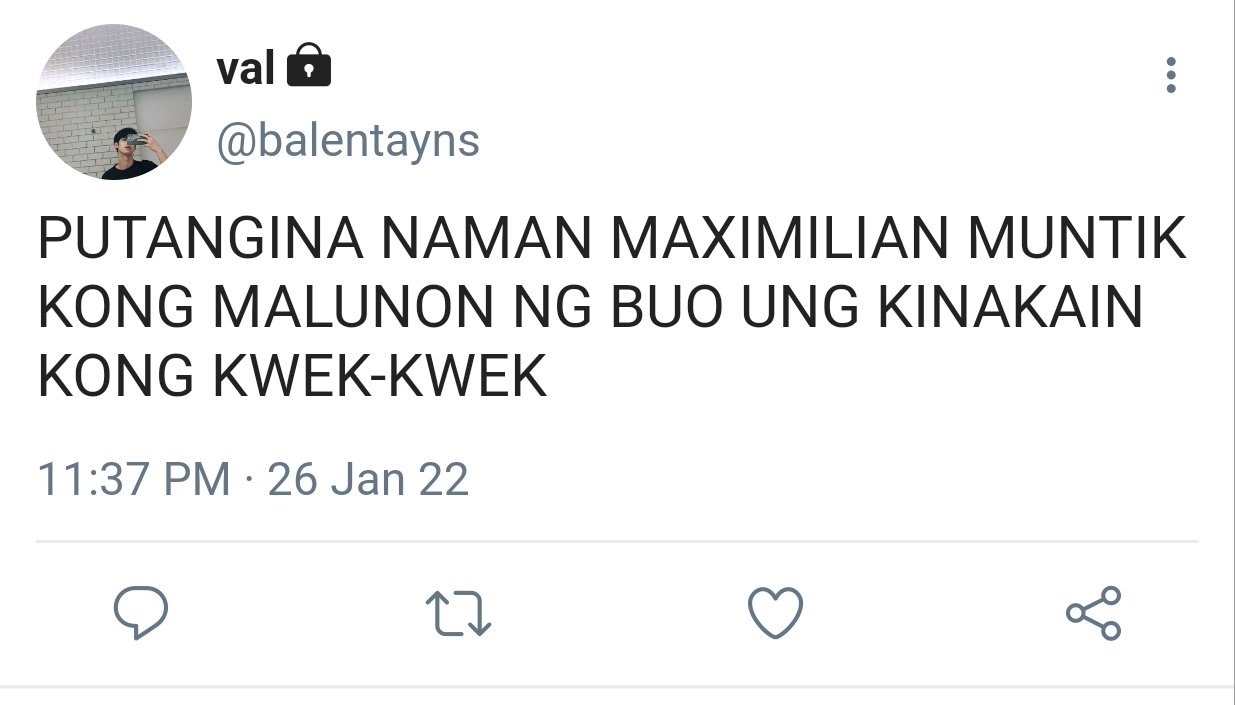Click the word KINAKAIN in the tweet
Viewport: 1235px width, 705px height.
(1011, 311)
